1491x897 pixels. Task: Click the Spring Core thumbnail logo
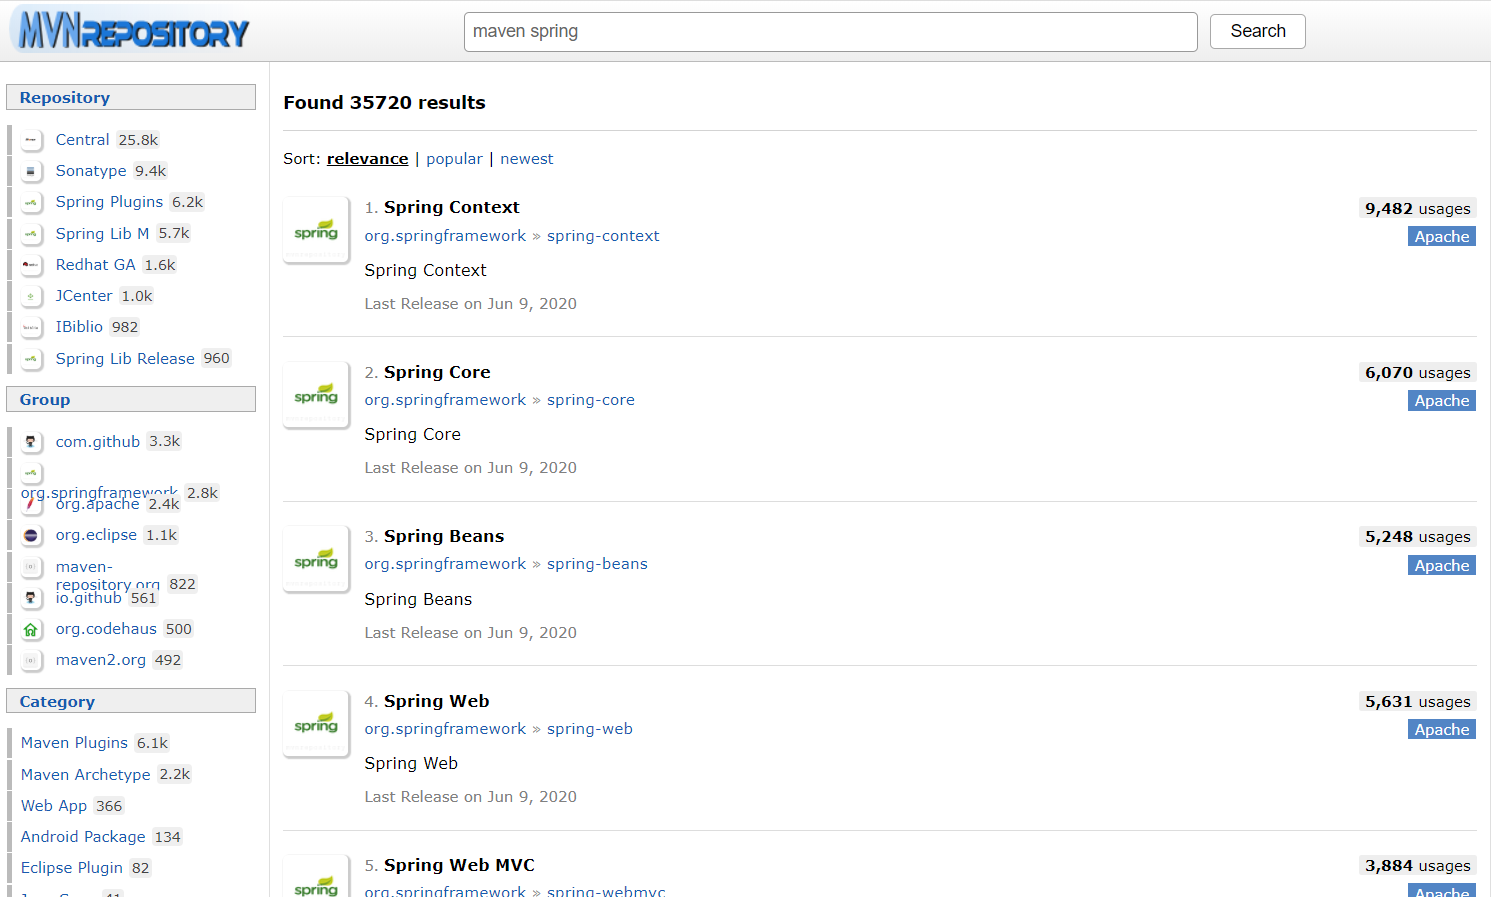click(x=316, y=394)
